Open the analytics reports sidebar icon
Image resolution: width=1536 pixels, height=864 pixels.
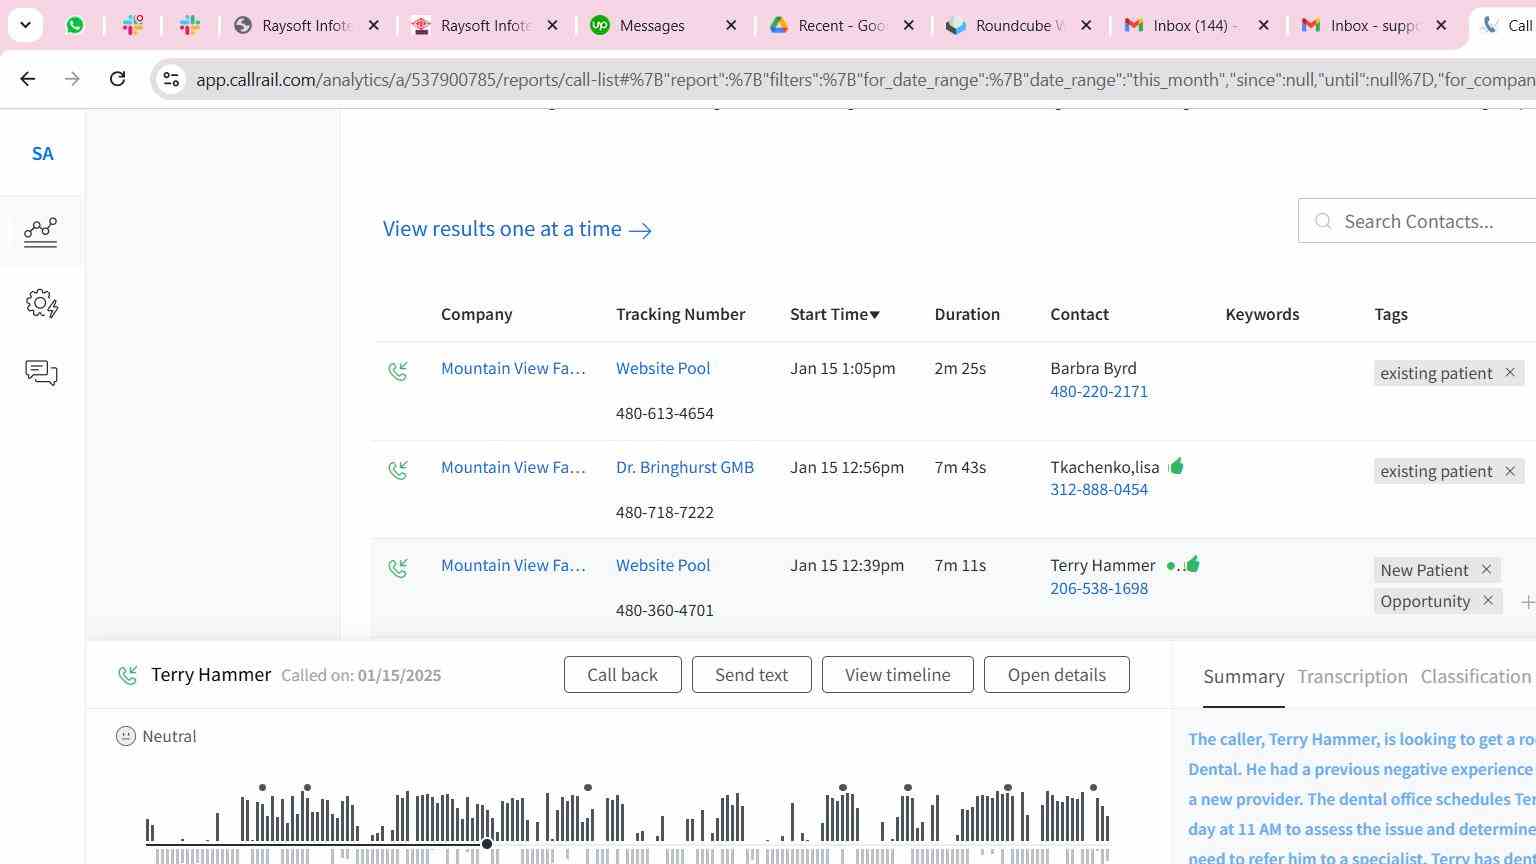click(41, 232)
